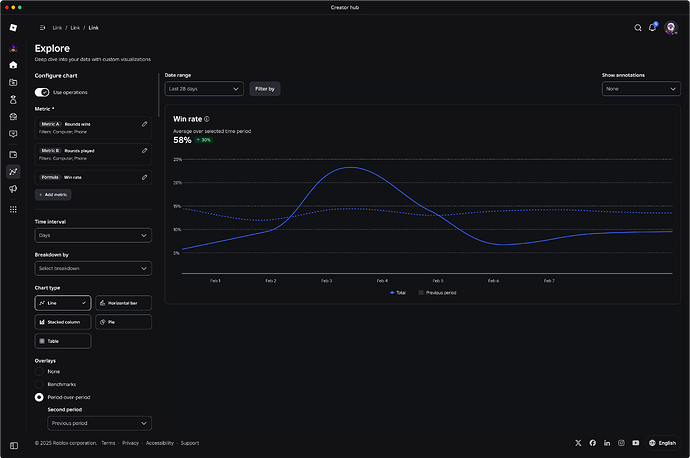Open the apps grid sidebar icon
This screenshot has width=690, height=458.
(x=13, y=209)
